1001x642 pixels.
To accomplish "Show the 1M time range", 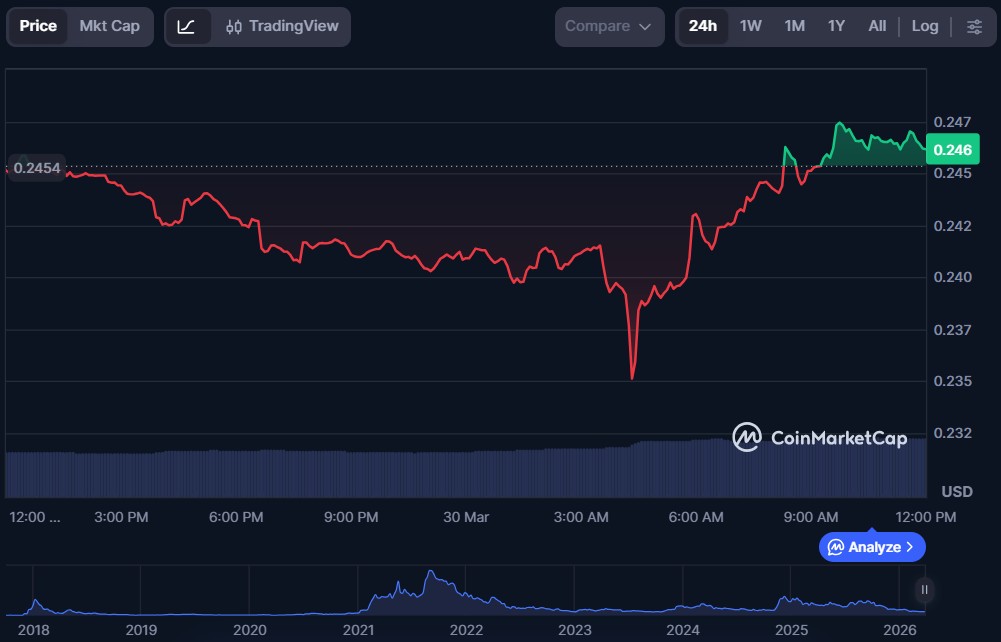I will 795,26.
